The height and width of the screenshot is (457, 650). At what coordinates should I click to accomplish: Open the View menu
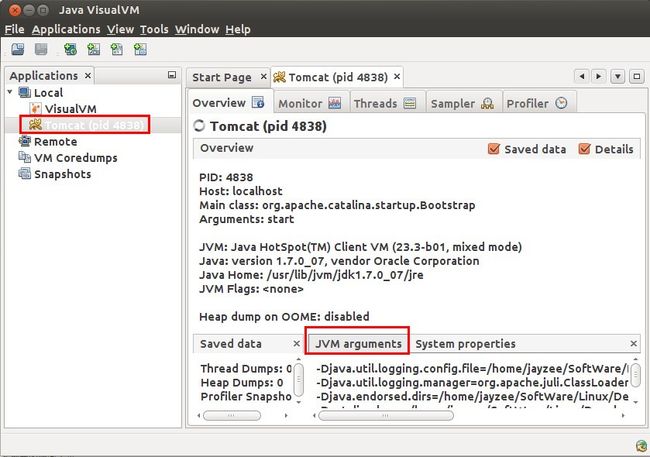pos(120,29)
